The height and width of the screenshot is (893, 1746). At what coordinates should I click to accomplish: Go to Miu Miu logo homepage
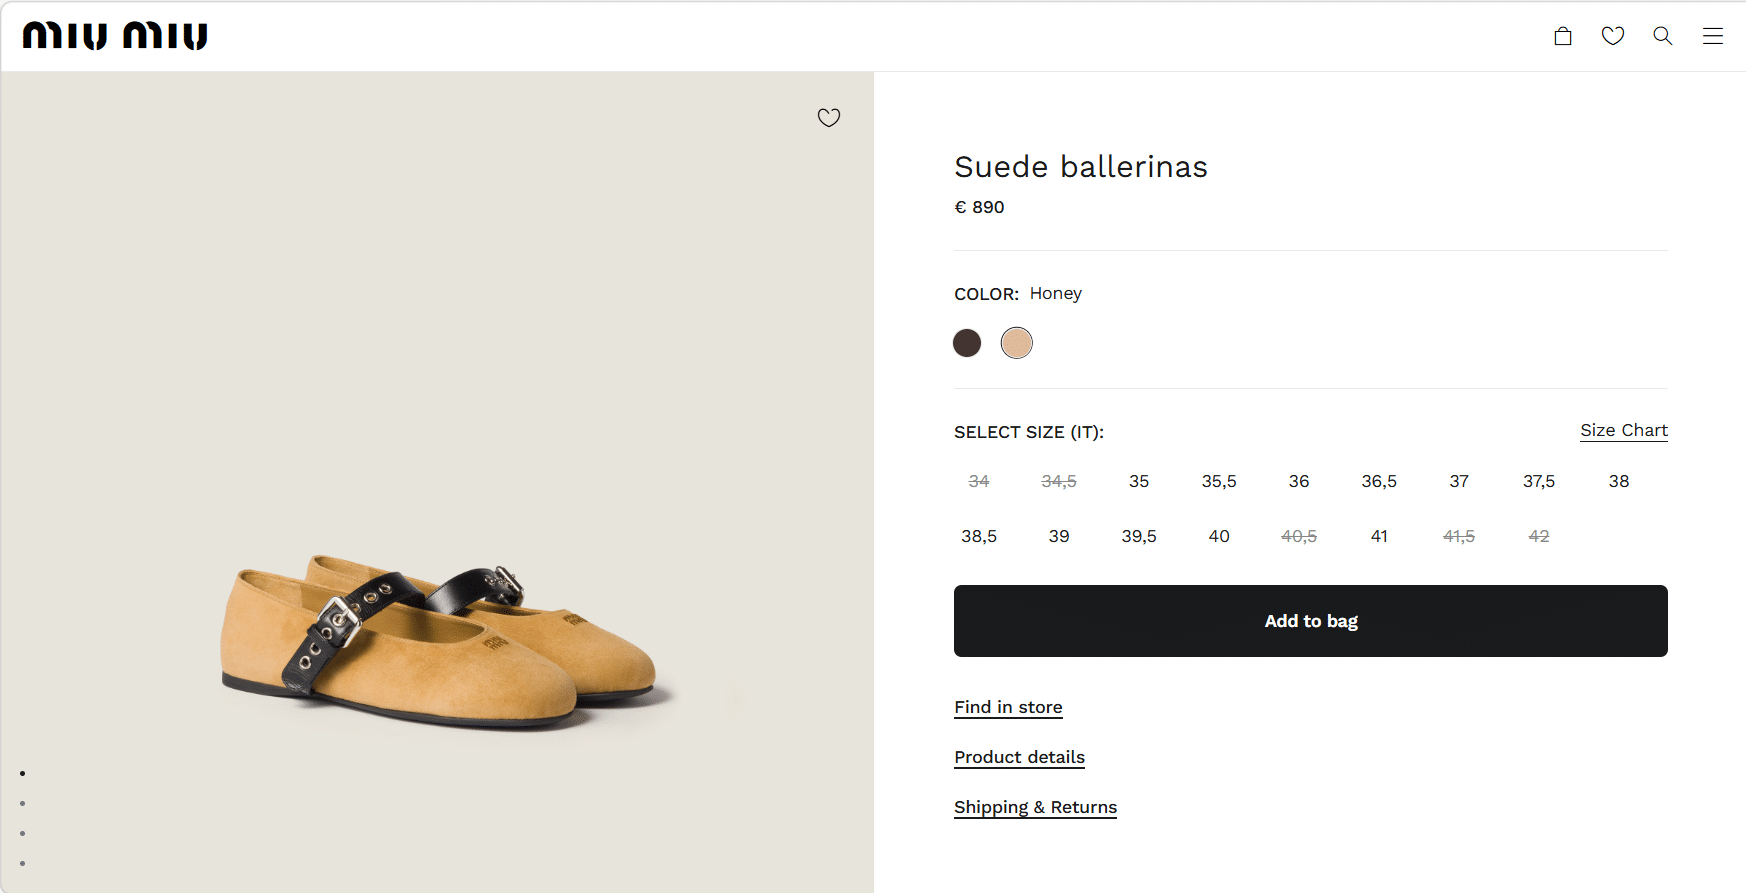(x=115, y=36)
